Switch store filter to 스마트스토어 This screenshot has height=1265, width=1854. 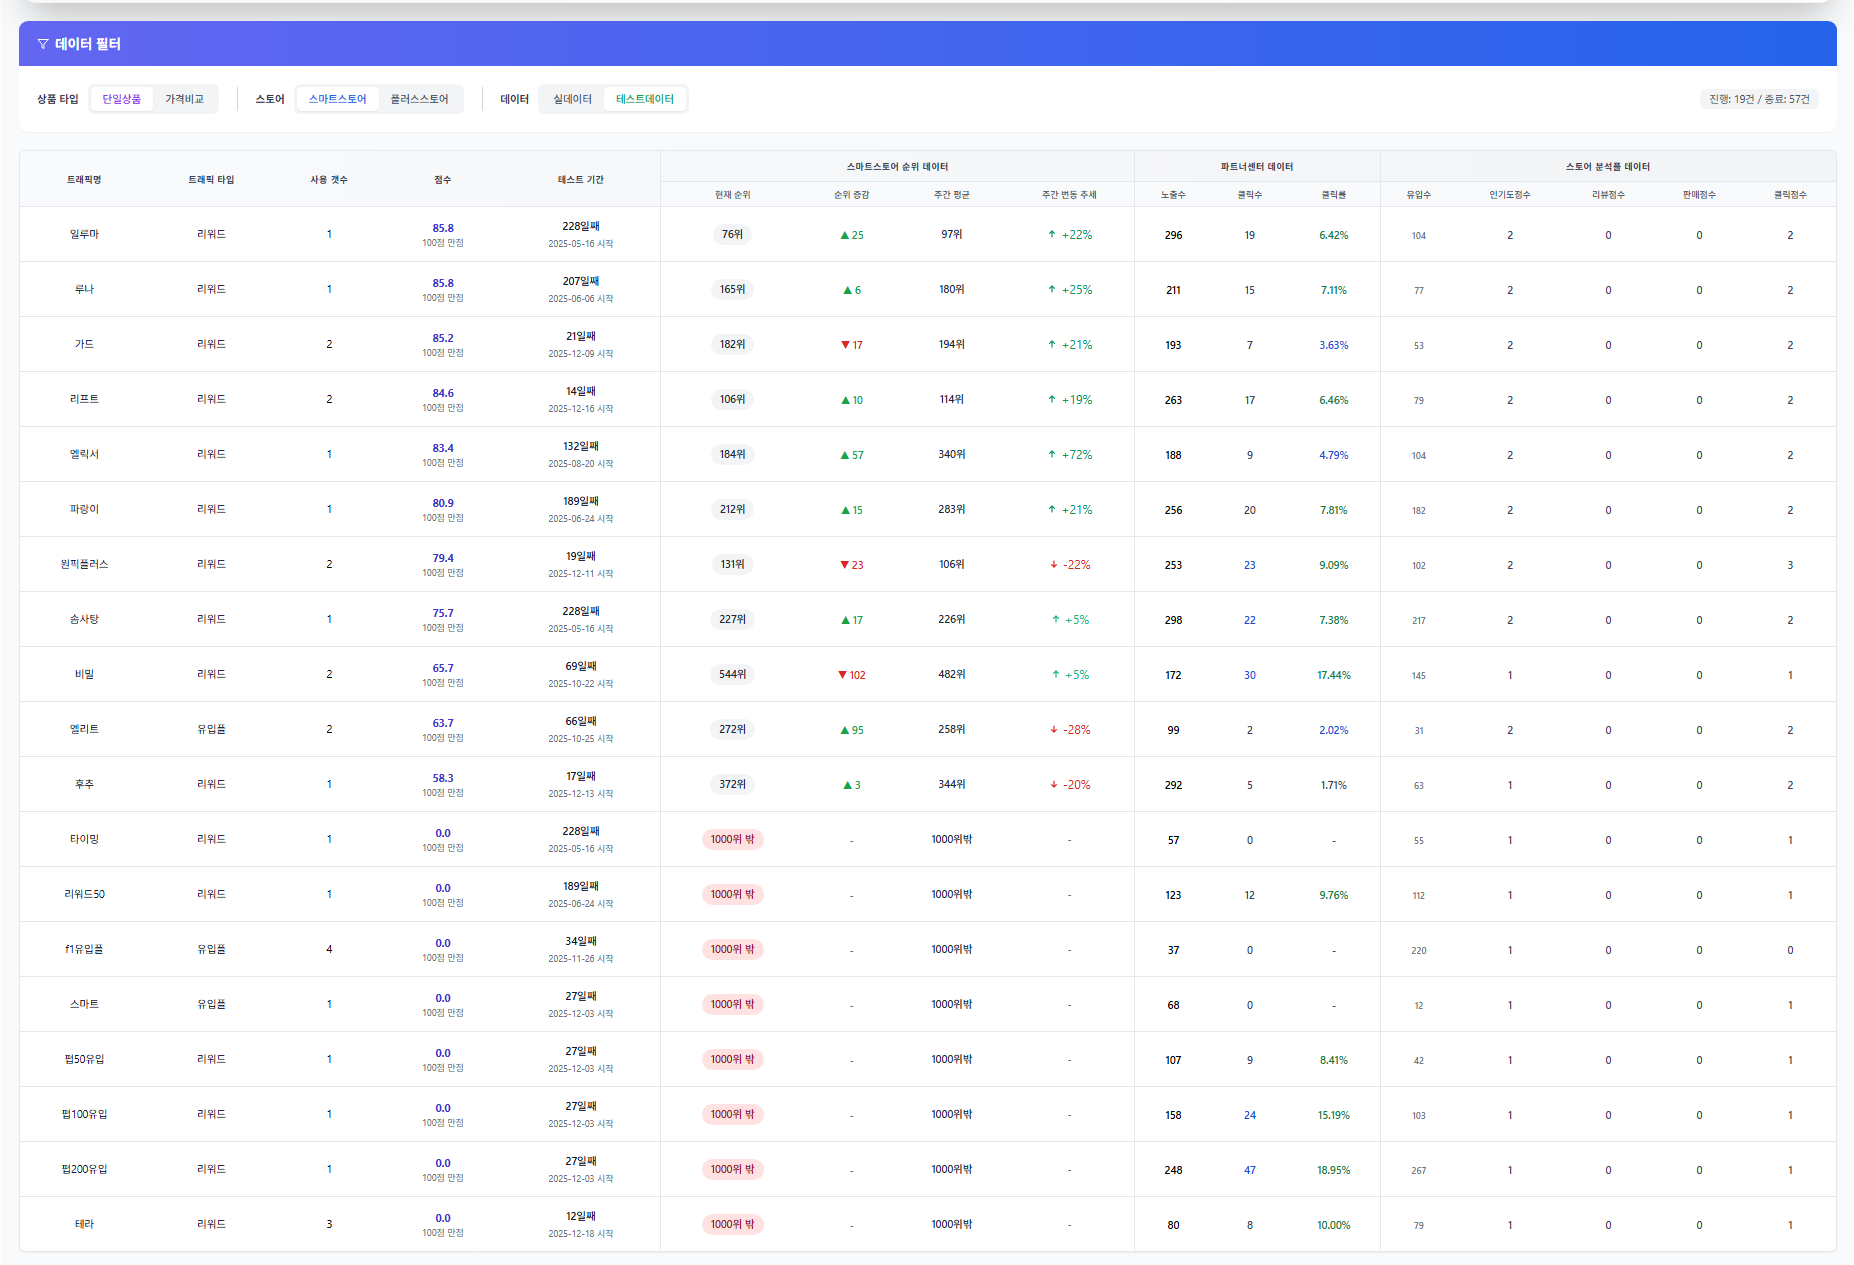pos(337,99)
